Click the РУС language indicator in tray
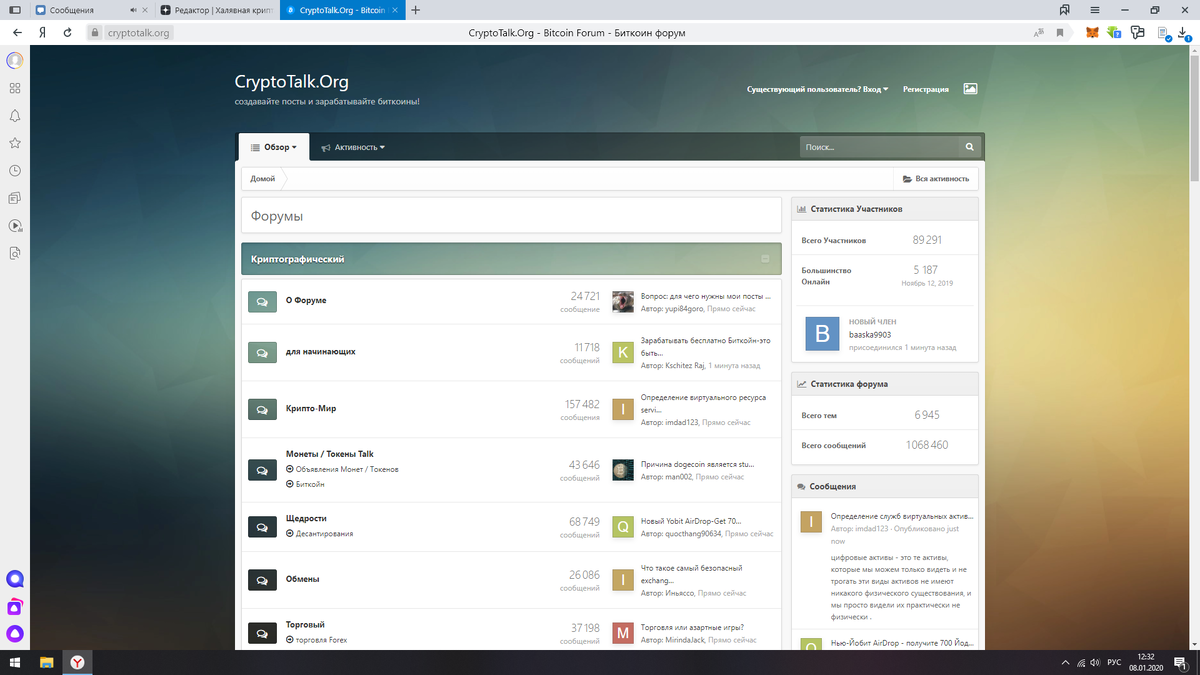Image resolution: width=1200 pixels, height=675 pixels. click(x=1113, y=662)
